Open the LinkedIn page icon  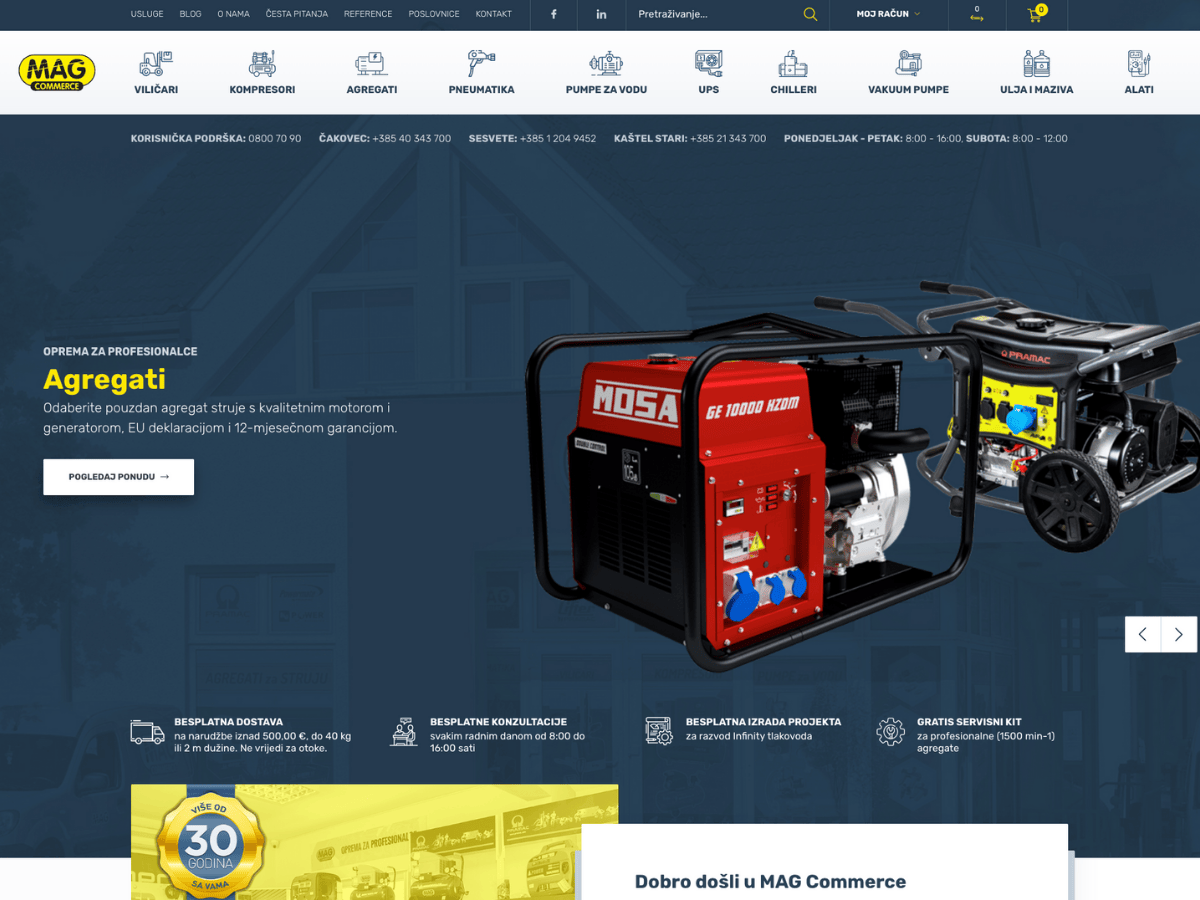pyautogui.click(x=601, y=14)
